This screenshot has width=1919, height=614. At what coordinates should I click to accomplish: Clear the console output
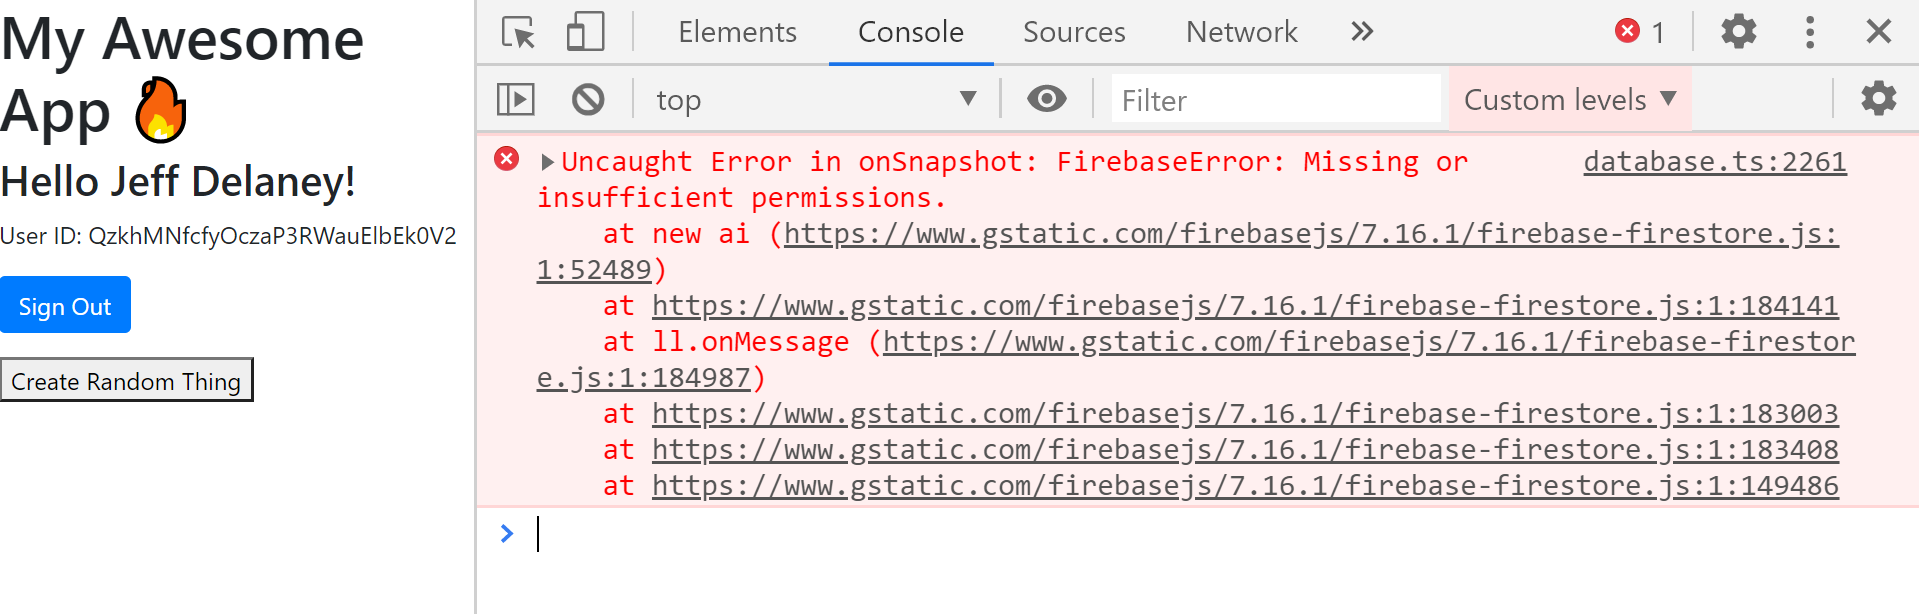[588, 99]
